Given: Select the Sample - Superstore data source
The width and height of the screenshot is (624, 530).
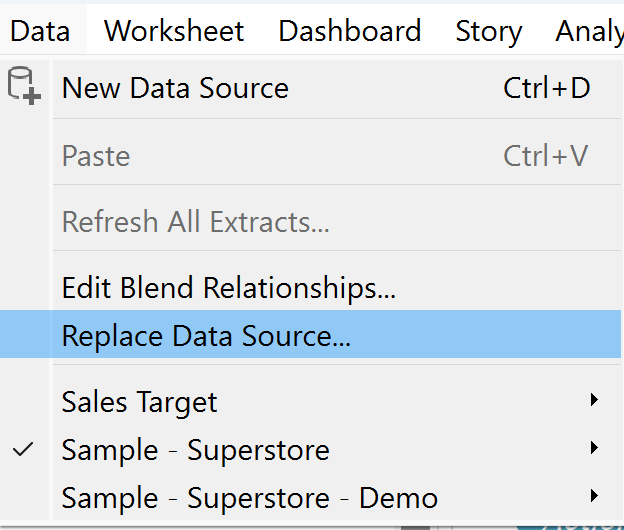Looking at the screenshot, I should [195, 450].
